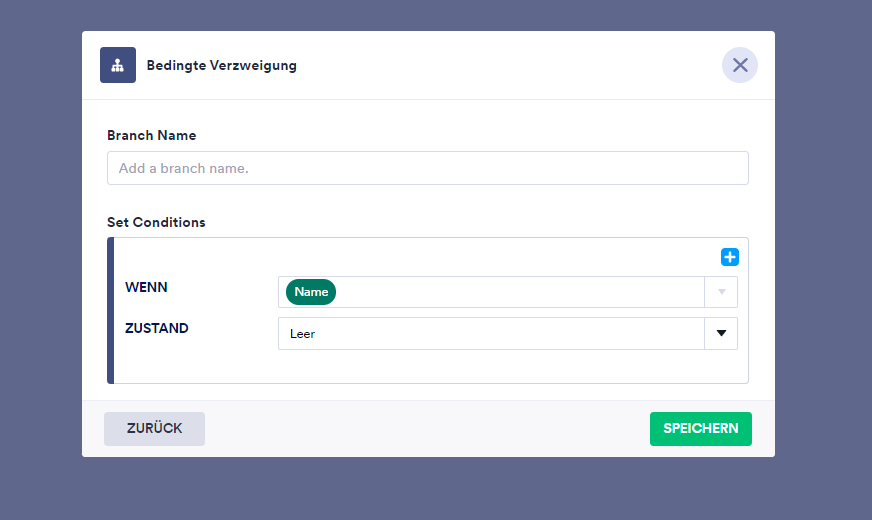
Task: Click the Bedingte Verzweigung title text
Action: pyautogui.click(x=221, y=66)
